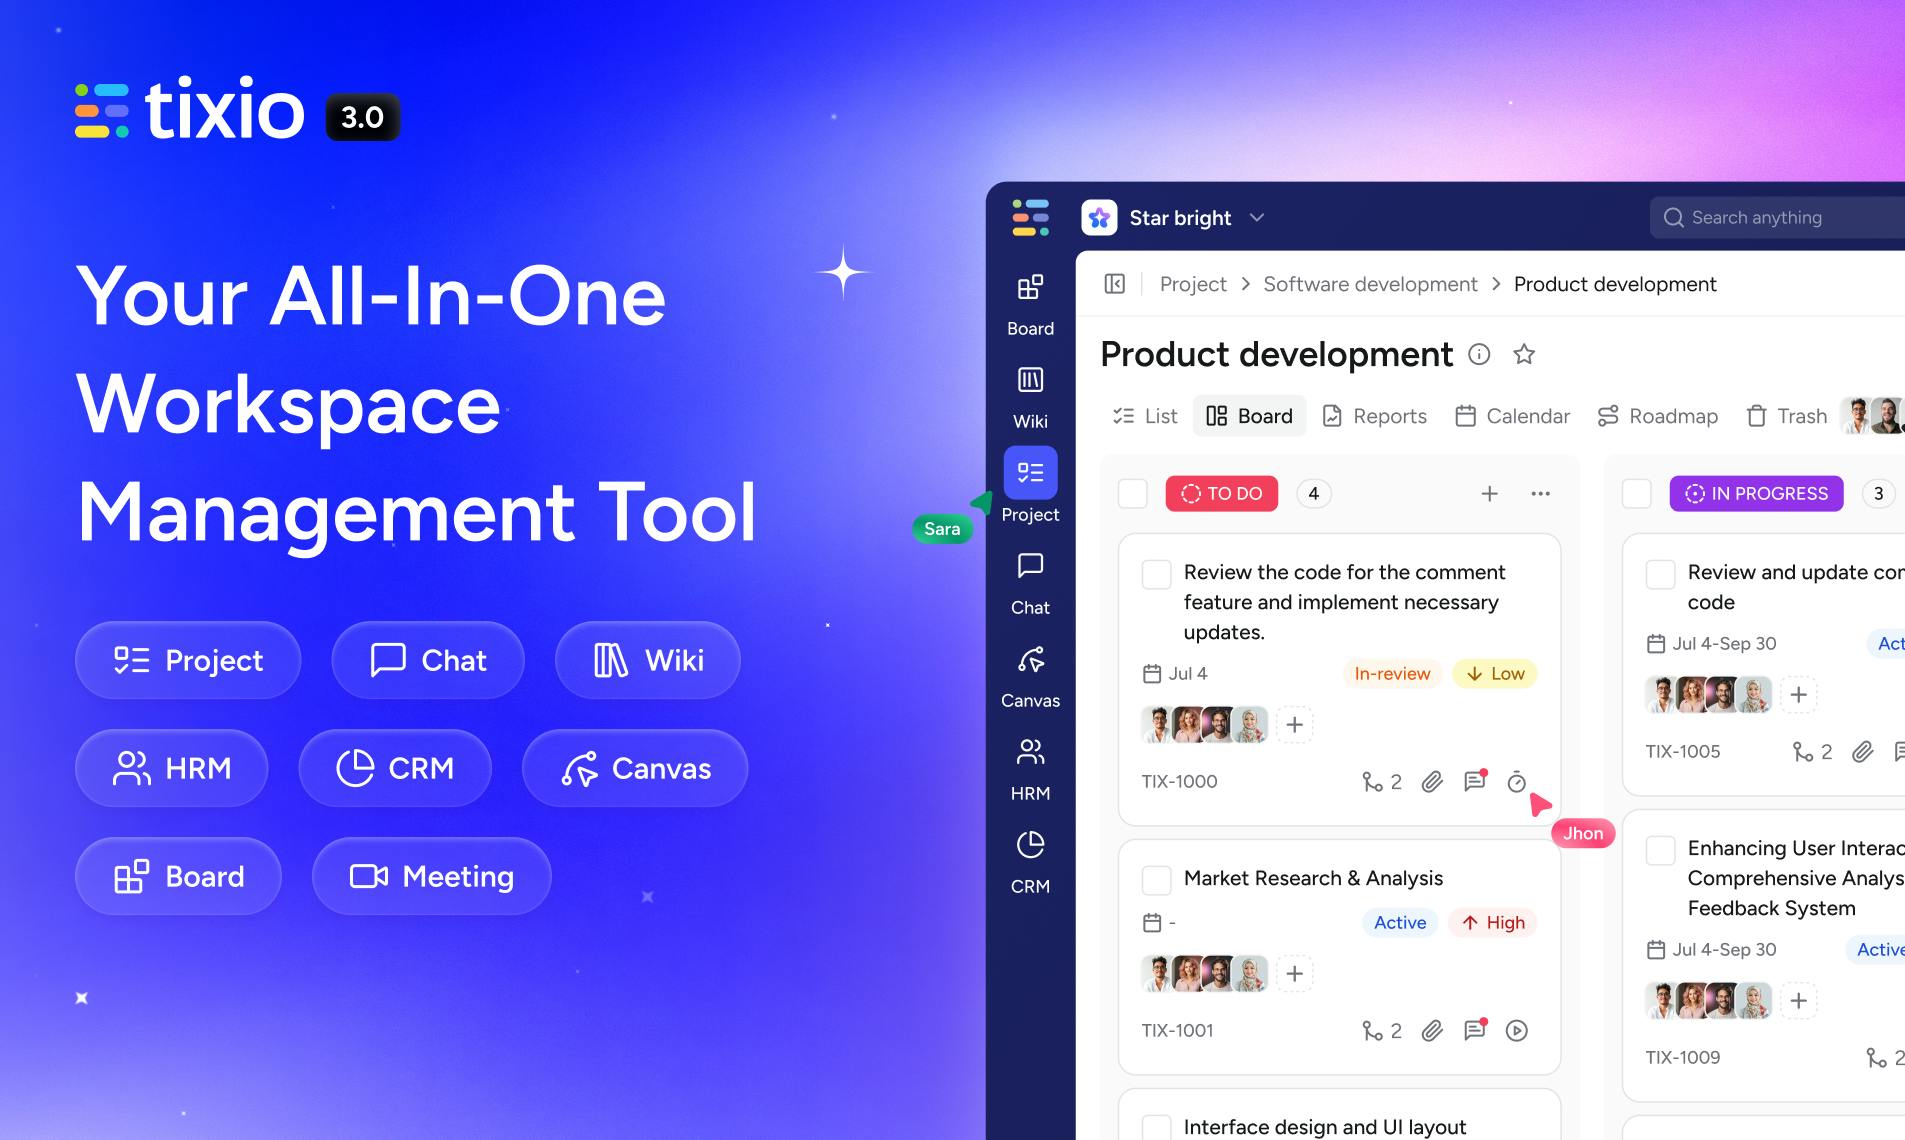Viewport: 1905px width, 1140px height.
Task: Switch to List view tab
Action: pyautogui.click(x=1145, y=416)
